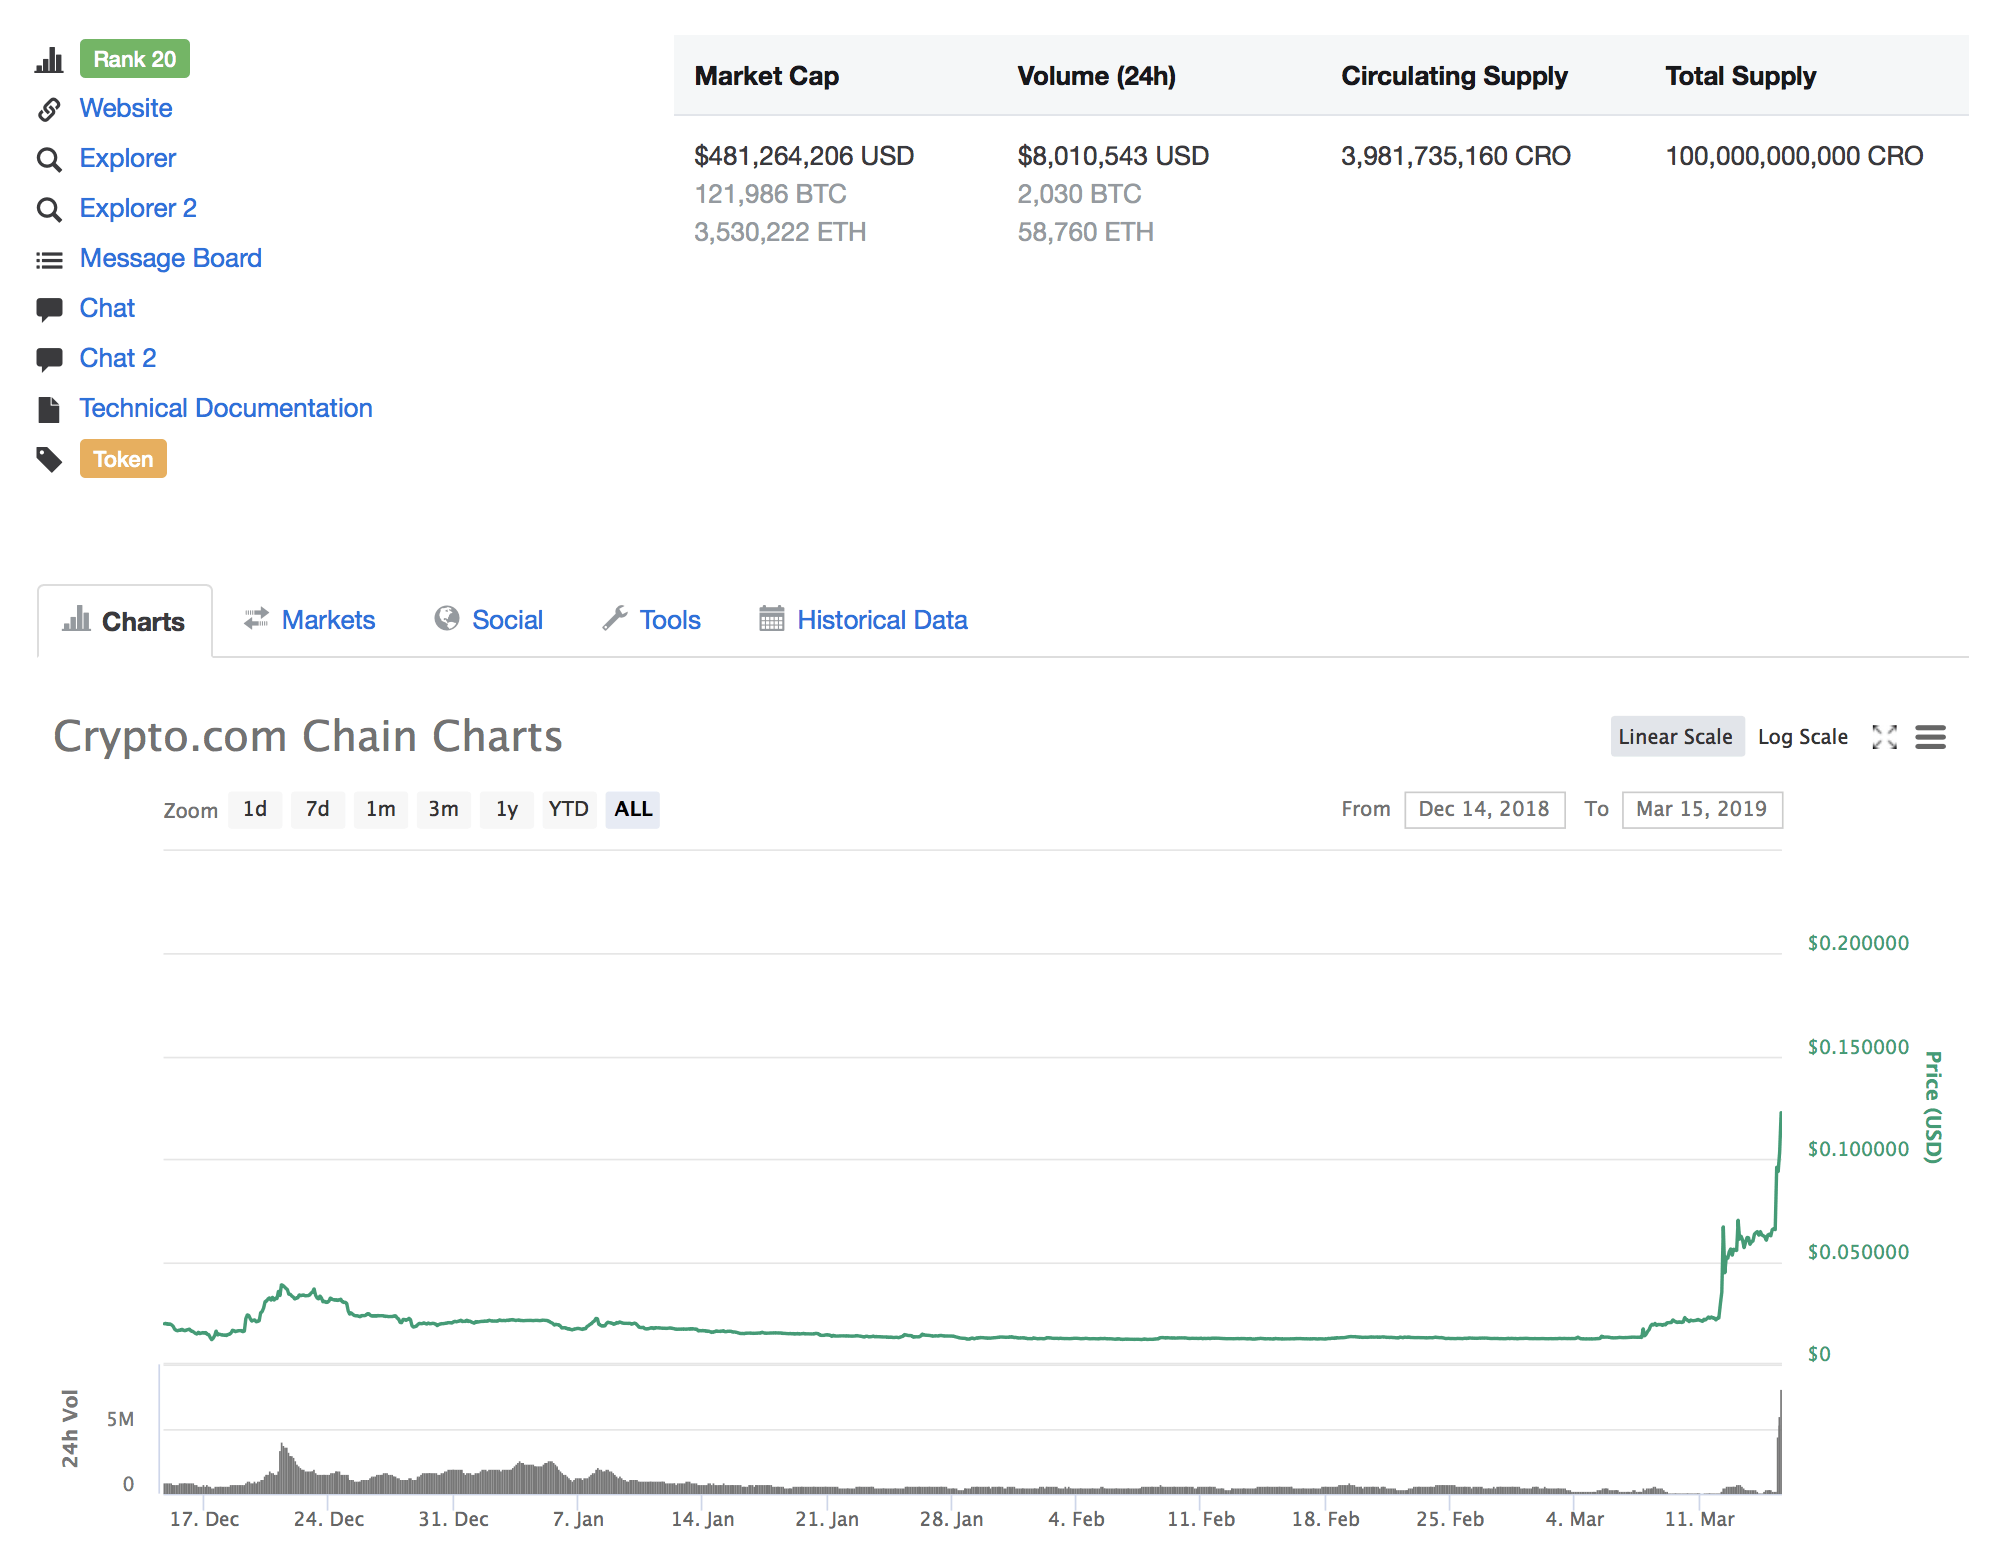Screen dimensions: 1996x1554
Task: Click the 2,030 BTC volume value
Action: [x=1080, y=194]
